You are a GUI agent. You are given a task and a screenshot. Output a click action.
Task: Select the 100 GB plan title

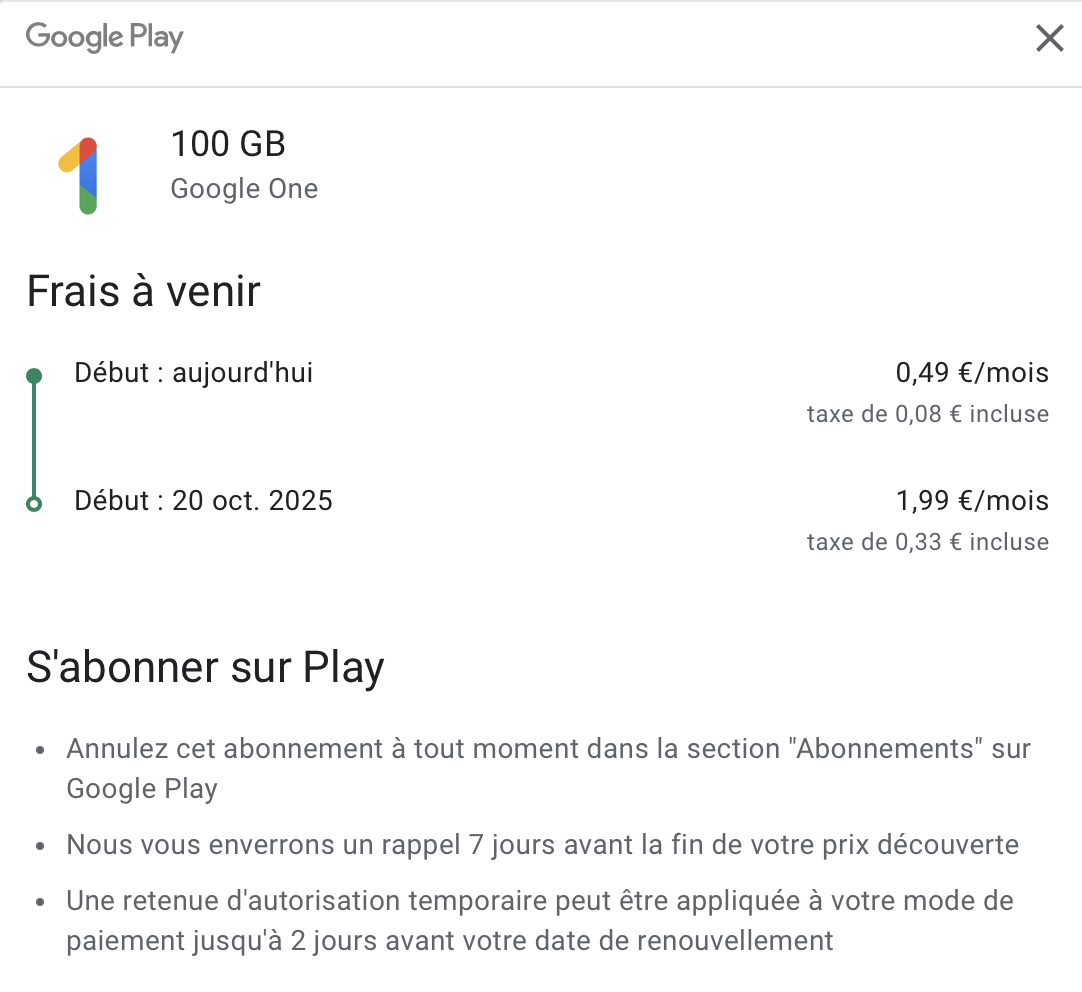coord(228,145)
